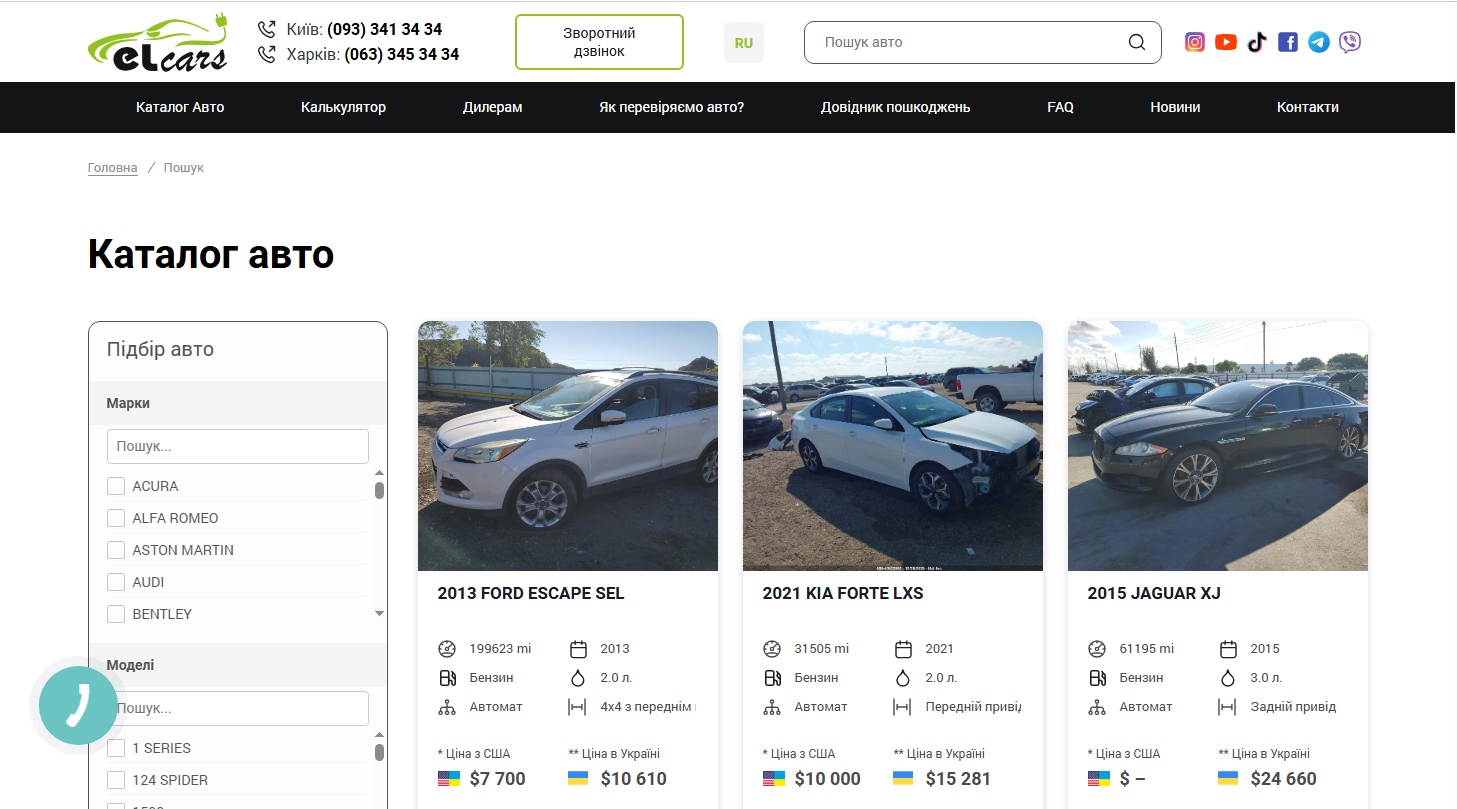Switch language with RU button
The image size is (1457, 809).
[743, 43]
